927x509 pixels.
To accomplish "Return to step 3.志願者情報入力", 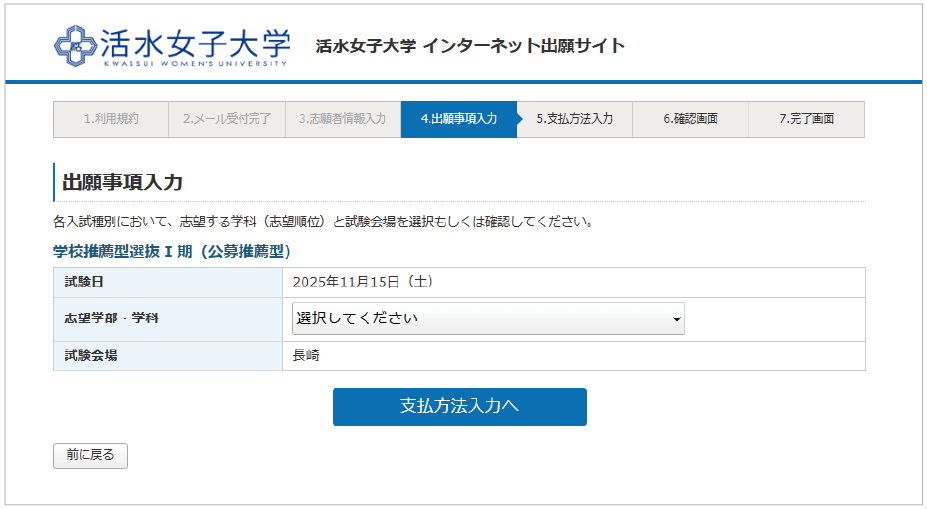I will [x=342, y=119].
